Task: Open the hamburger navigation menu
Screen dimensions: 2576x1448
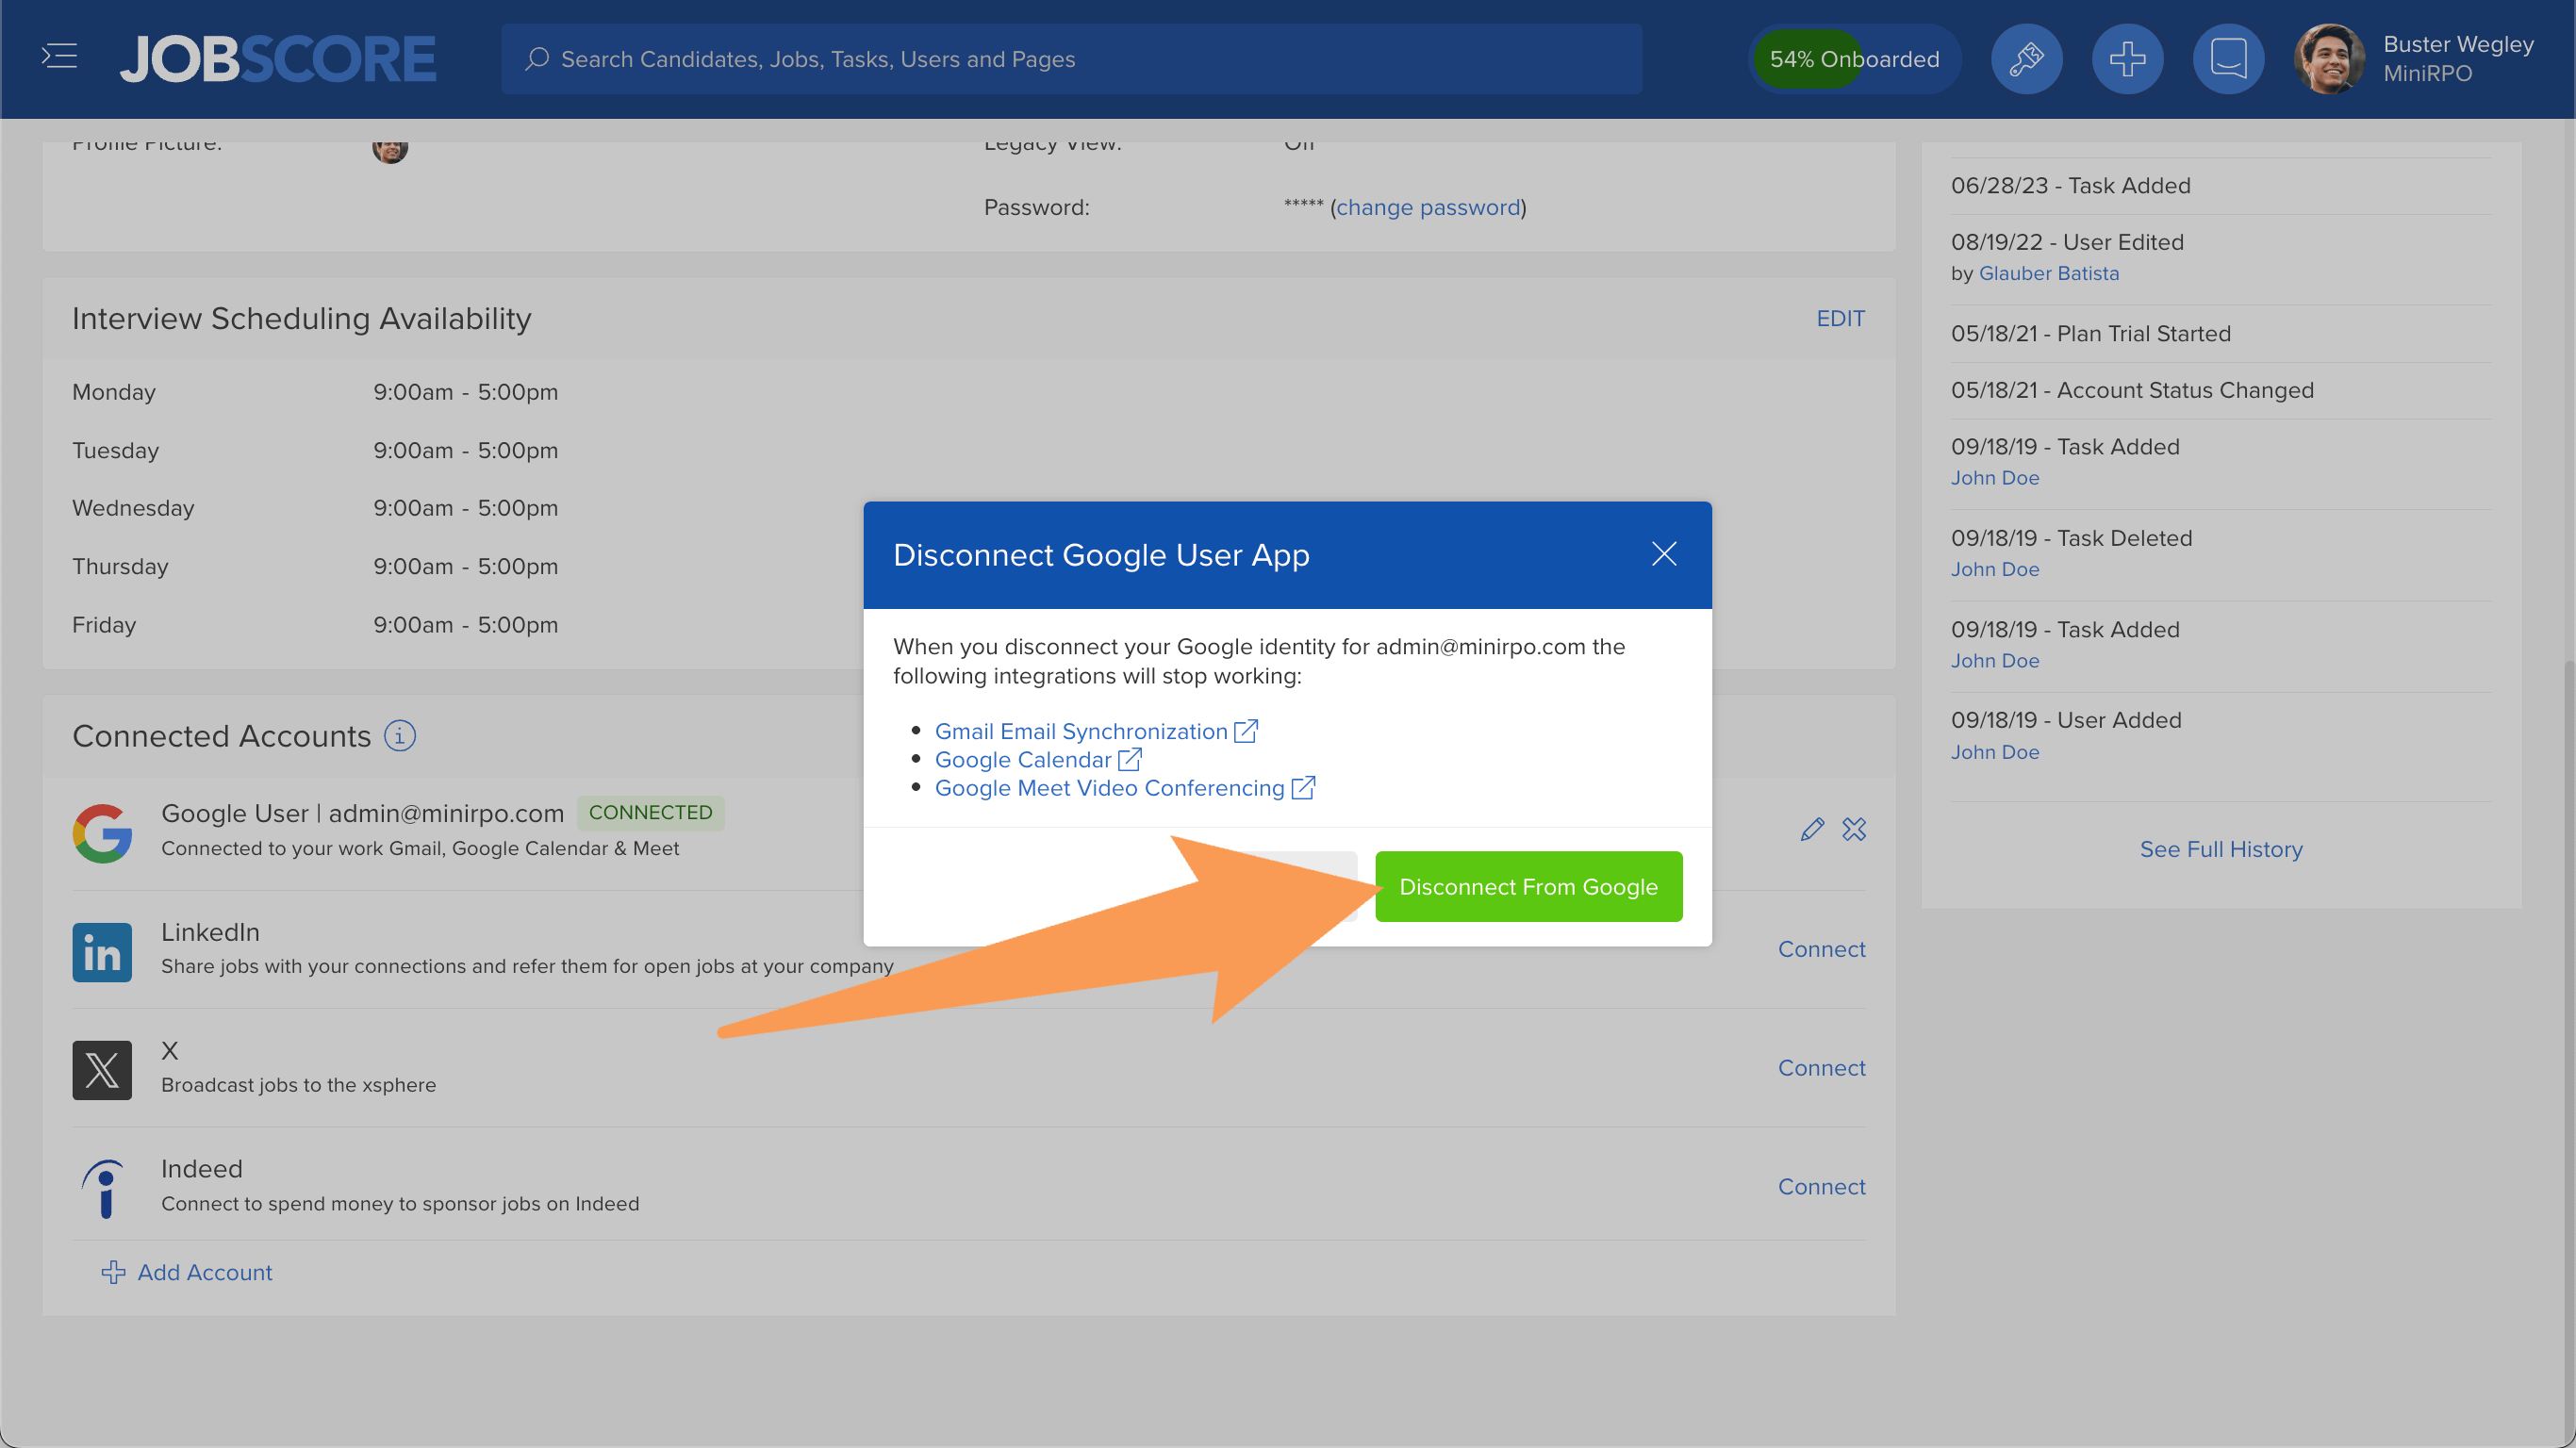Action: [x=59, y=57]
